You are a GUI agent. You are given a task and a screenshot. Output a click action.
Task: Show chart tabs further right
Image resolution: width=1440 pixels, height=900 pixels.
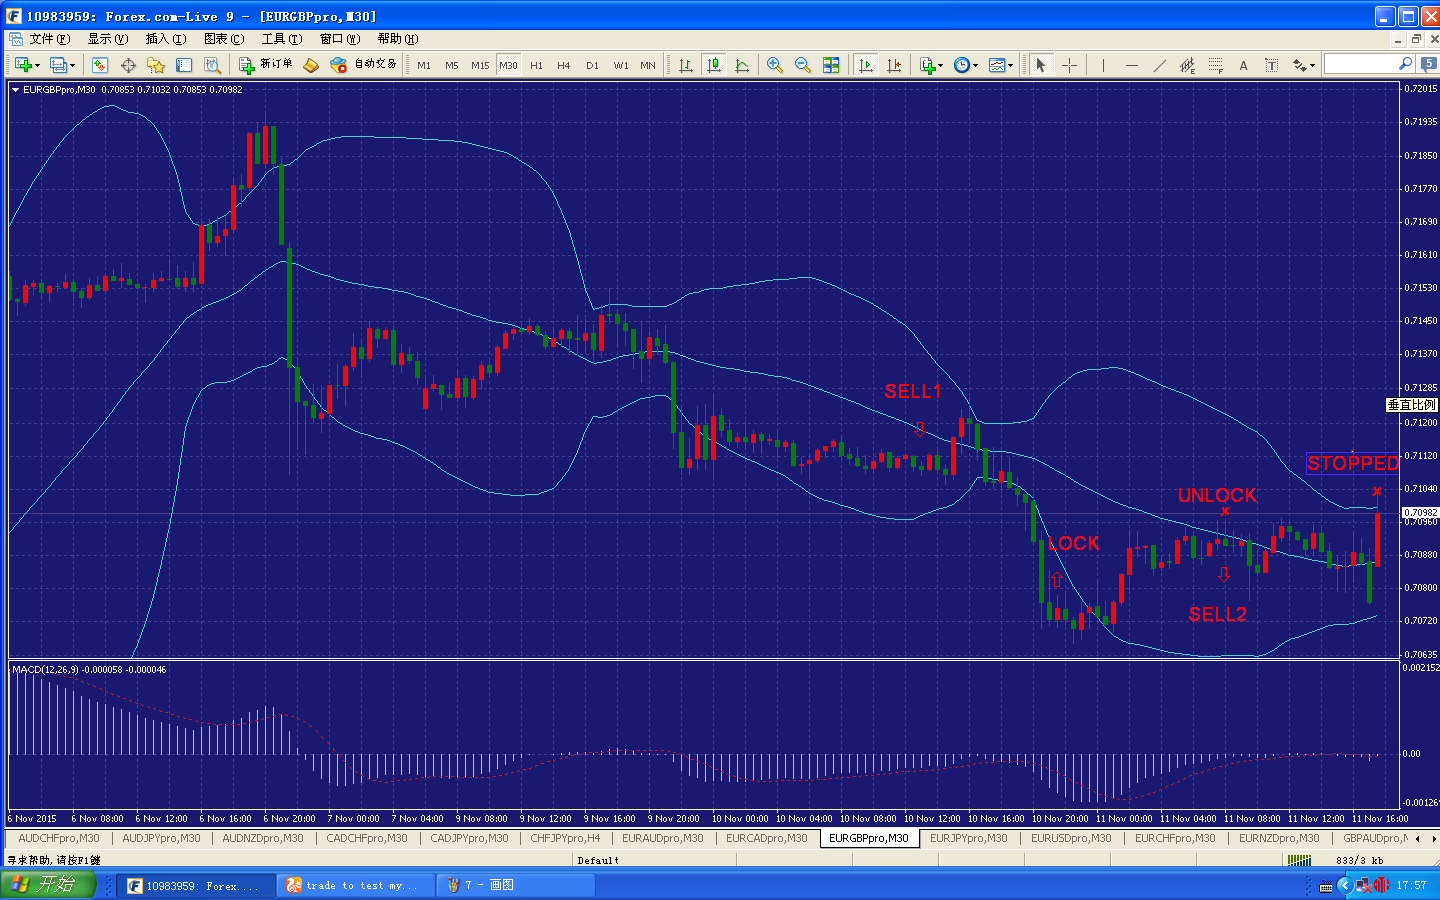click(1433, 839)
